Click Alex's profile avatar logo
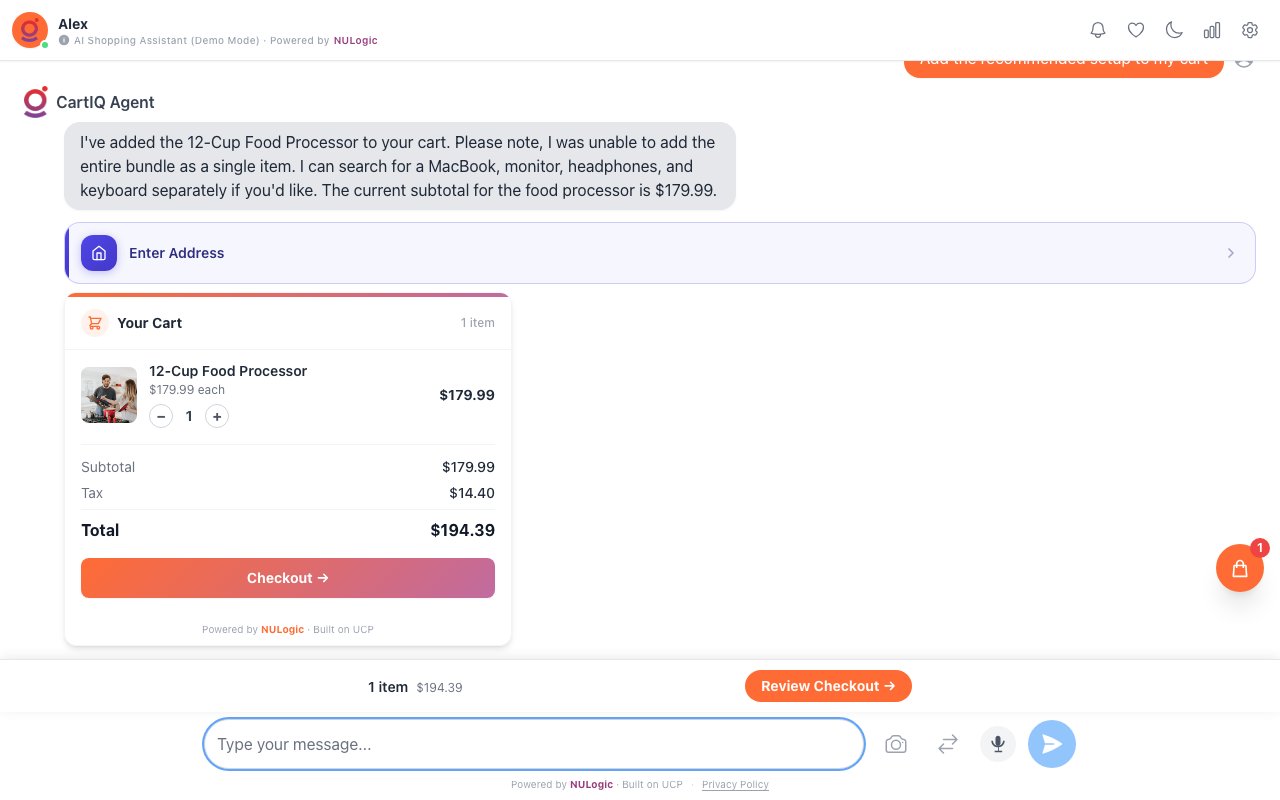The height and width of the screenshot is (800, 1280). tap(30, 30)
